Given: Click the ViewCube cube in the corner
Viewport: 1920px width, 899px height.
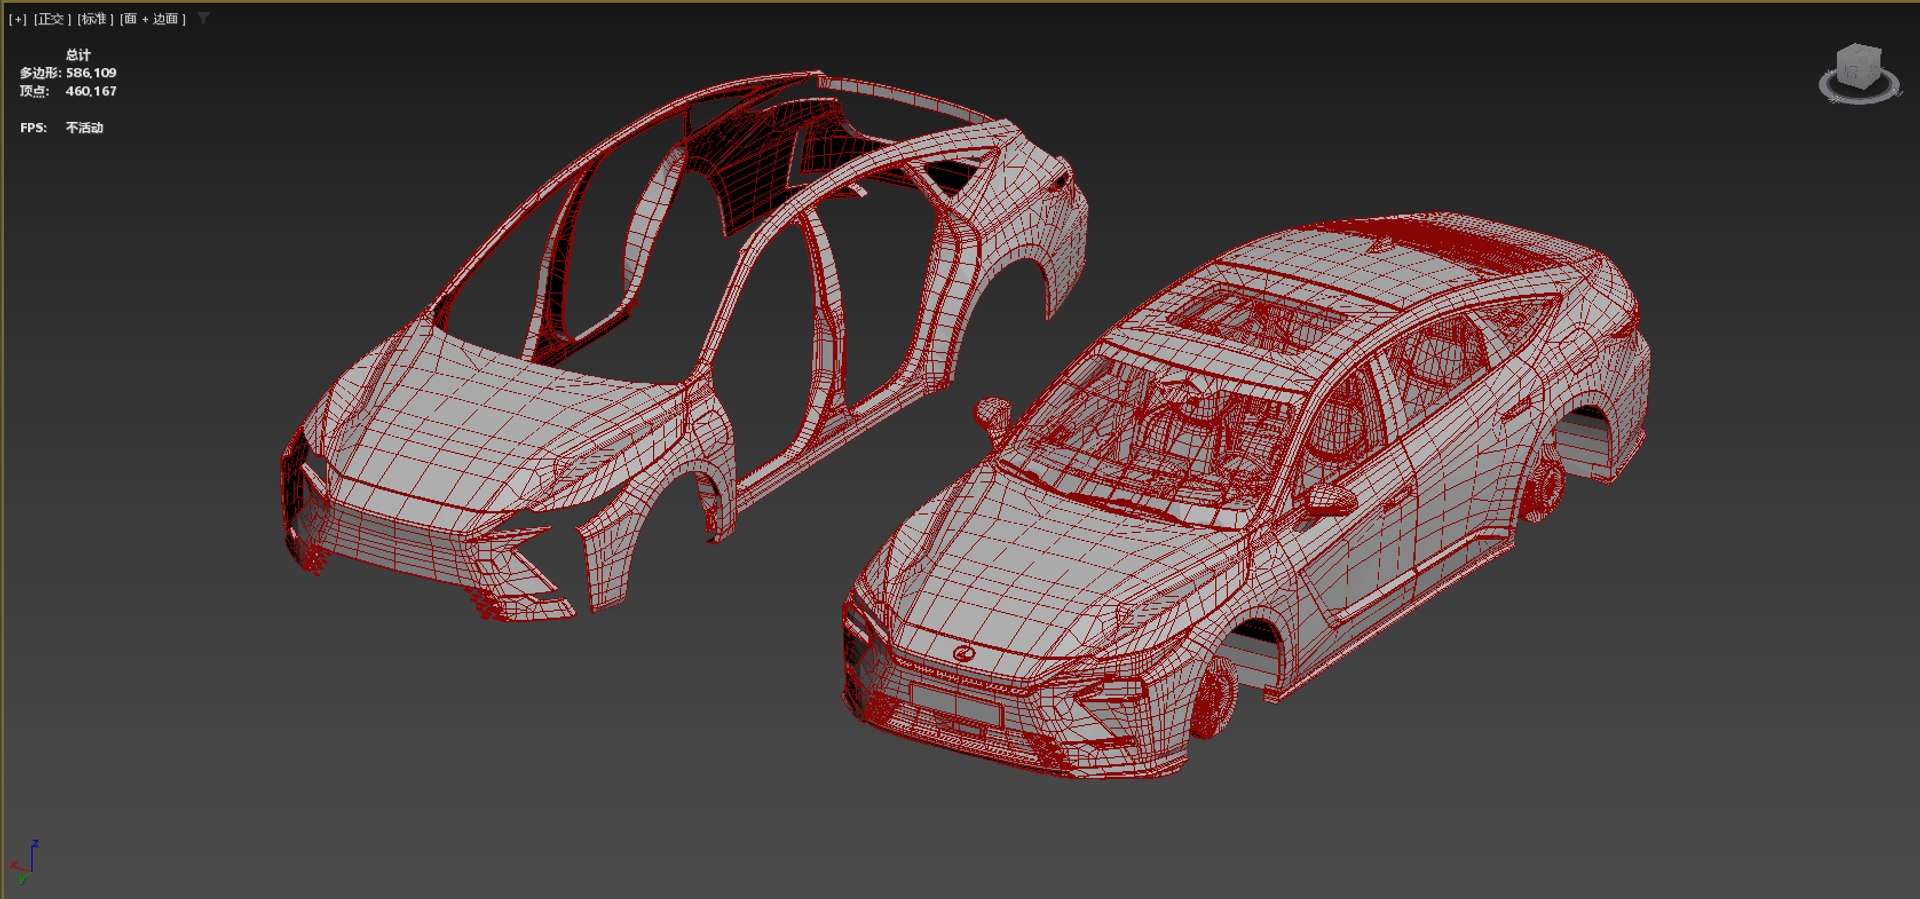Looking at the screenshot, I should (x=1858, y=66).
